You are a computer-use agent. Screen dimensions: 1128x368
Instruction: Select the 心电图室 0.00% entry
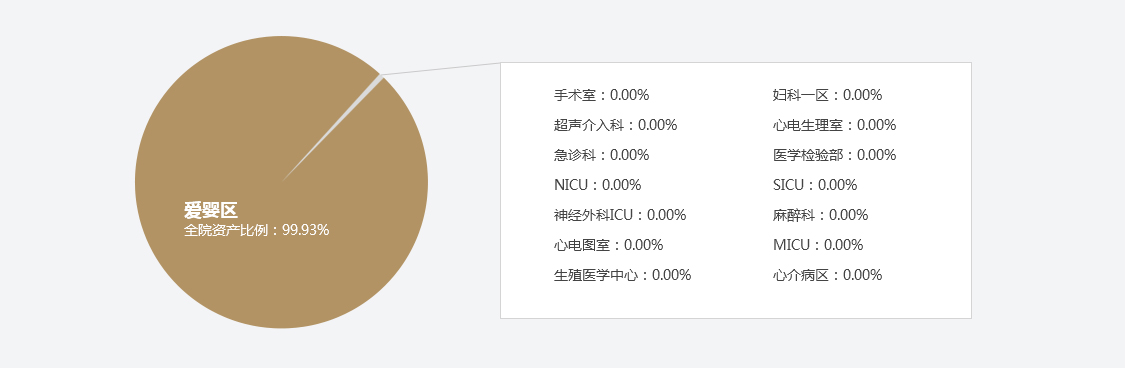coord(609,245)
